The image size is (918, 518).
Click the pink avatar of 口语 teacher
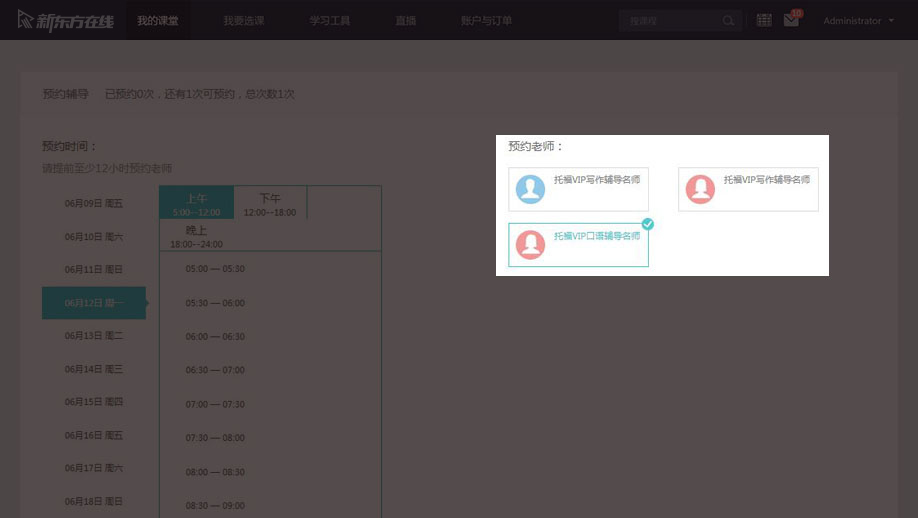pos(530,244)
